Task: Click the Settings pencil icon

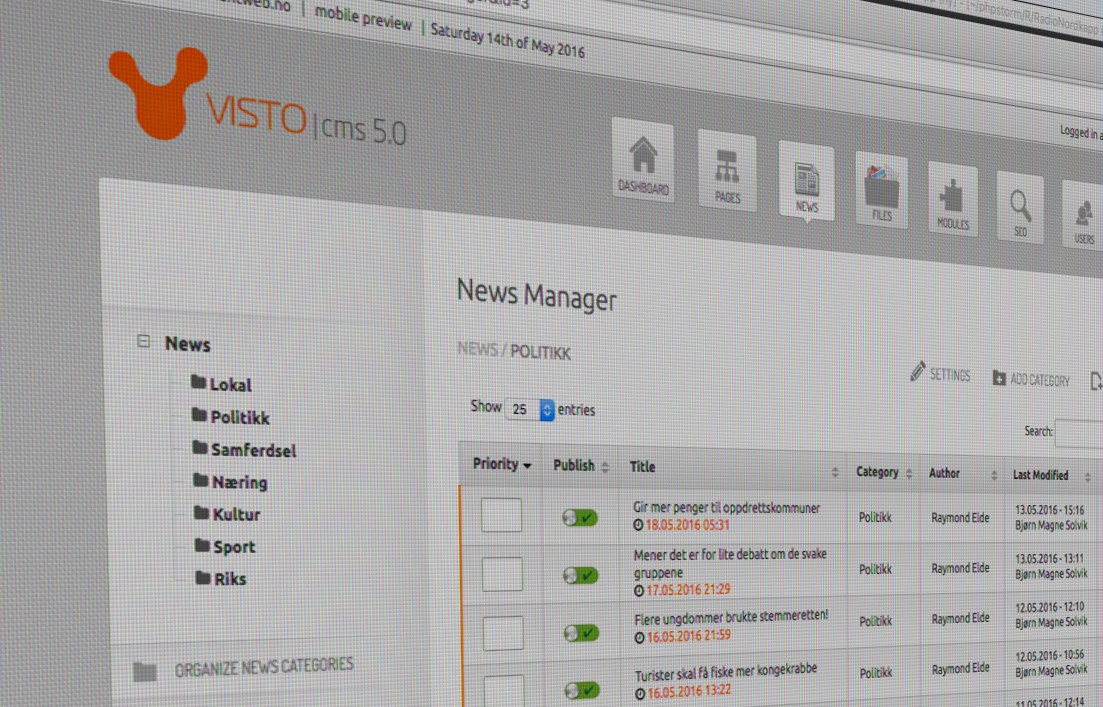Action: [x=917, y=371]
